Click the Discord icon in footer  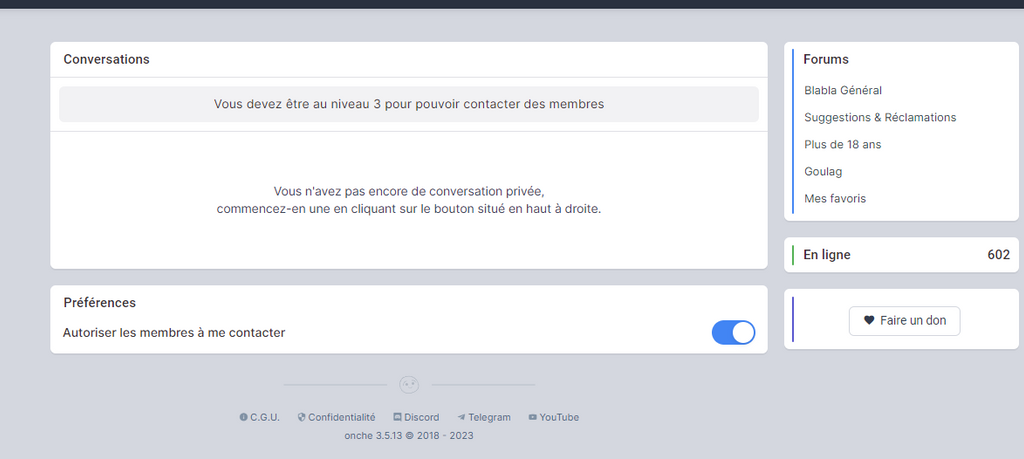click(x=397, y=417)
